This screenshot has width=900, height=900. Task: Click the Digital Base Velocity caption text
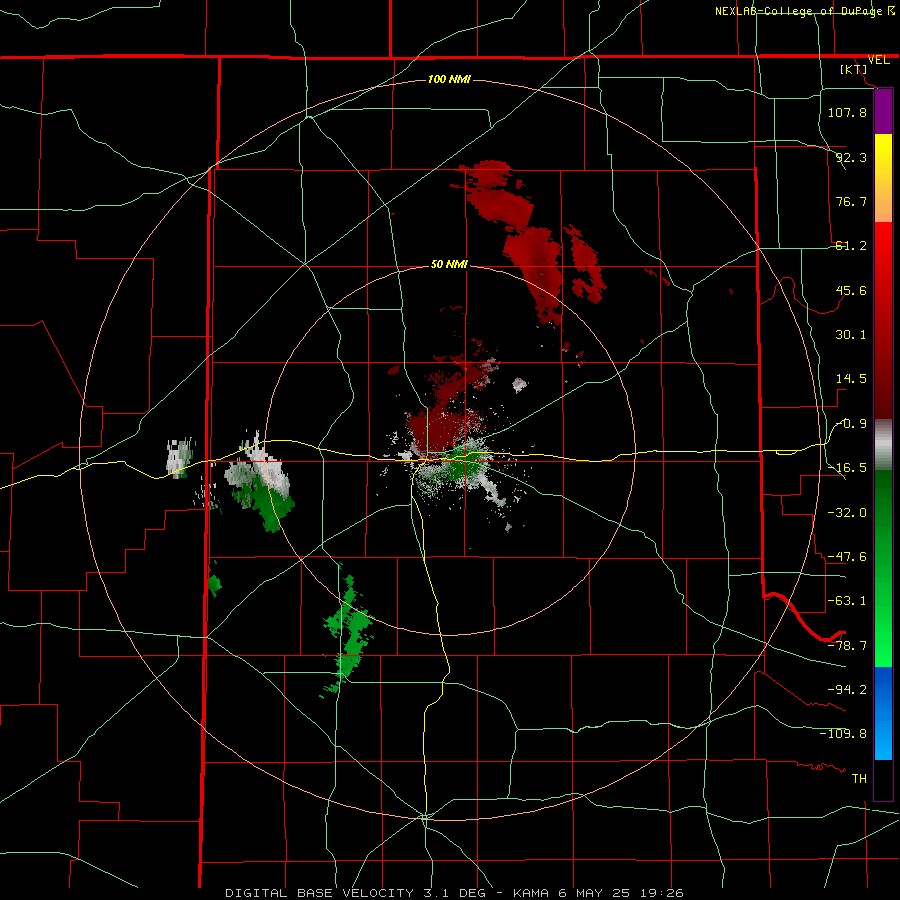click(454, 893)
